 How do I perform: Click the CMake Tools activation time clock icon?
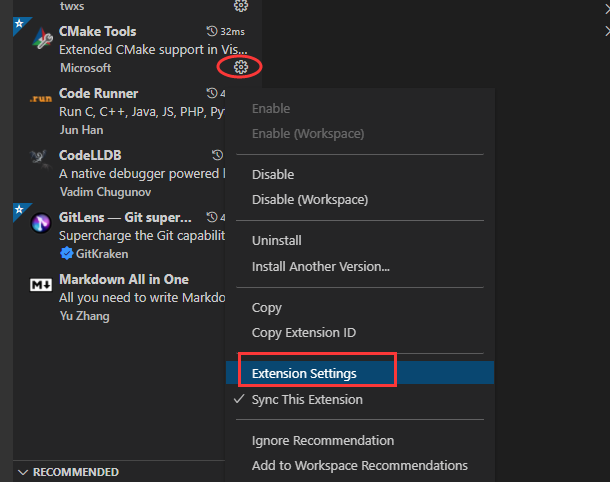click(212, 31)
